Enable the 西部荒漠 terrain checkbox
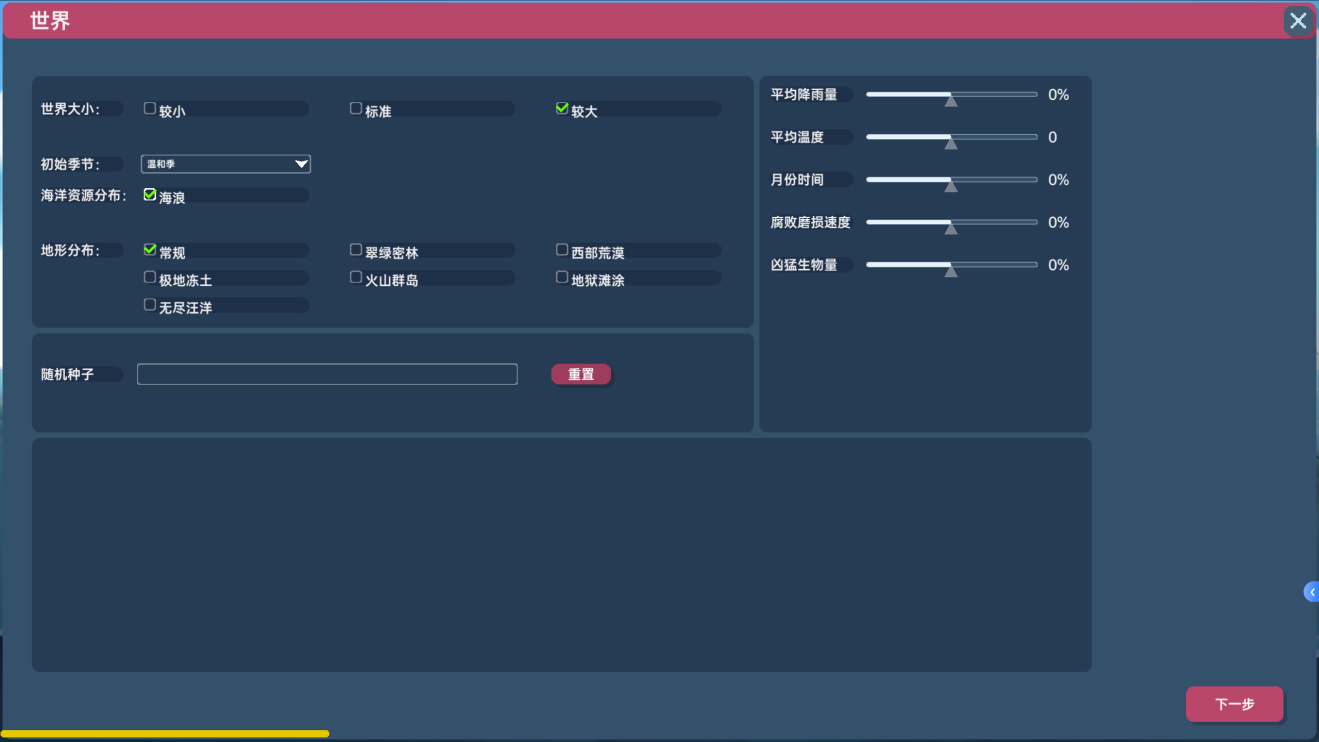 (x=562, y=250)
